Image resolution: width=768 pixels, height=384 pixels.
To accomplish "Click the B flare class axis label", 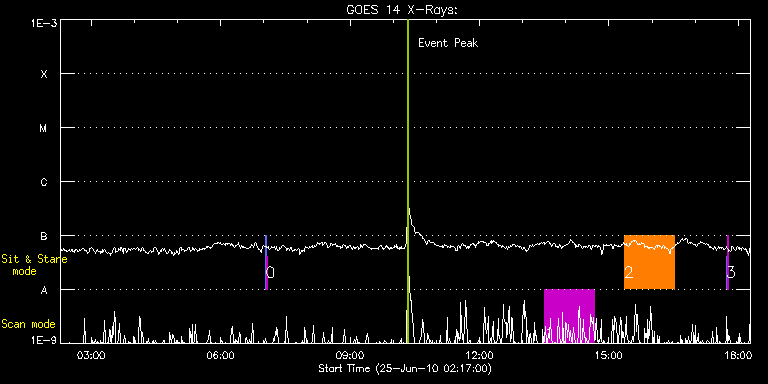I will pyautogui.click(x=44, y=236).
